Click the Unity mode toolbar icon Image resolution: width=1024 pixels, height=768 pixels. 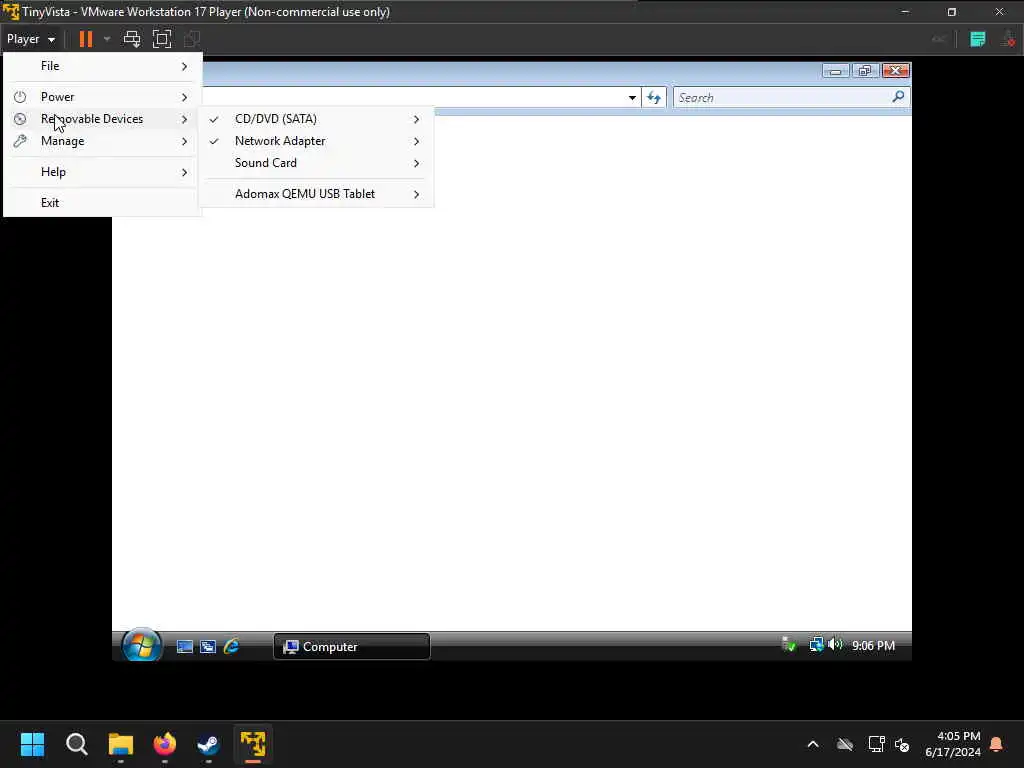(x=192, y=39)
